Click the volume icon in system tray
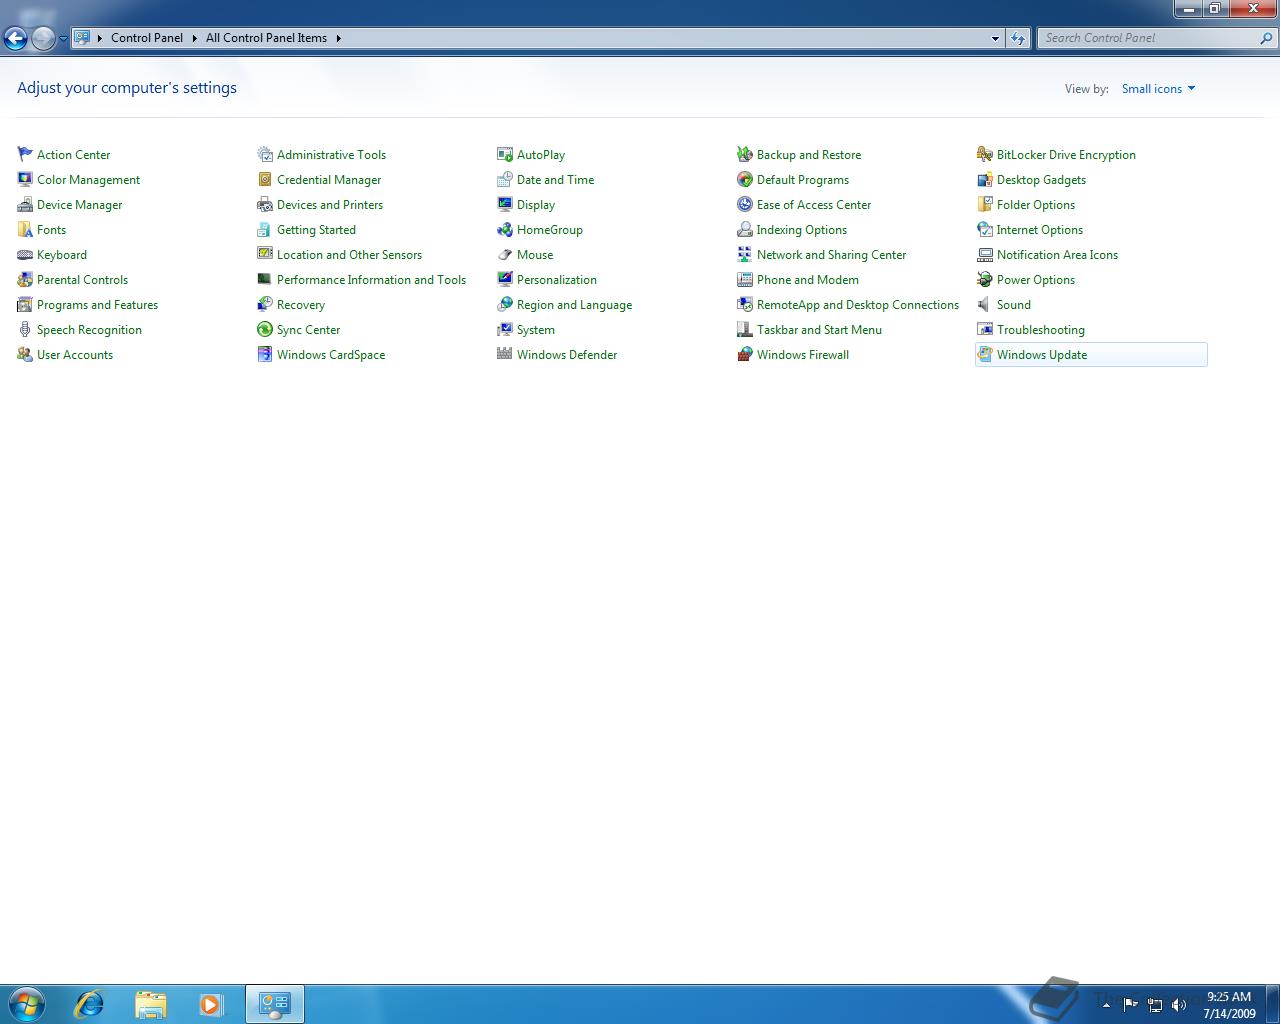Viewport: 1280px width, 1024px height. (x=1179, y=1004)
